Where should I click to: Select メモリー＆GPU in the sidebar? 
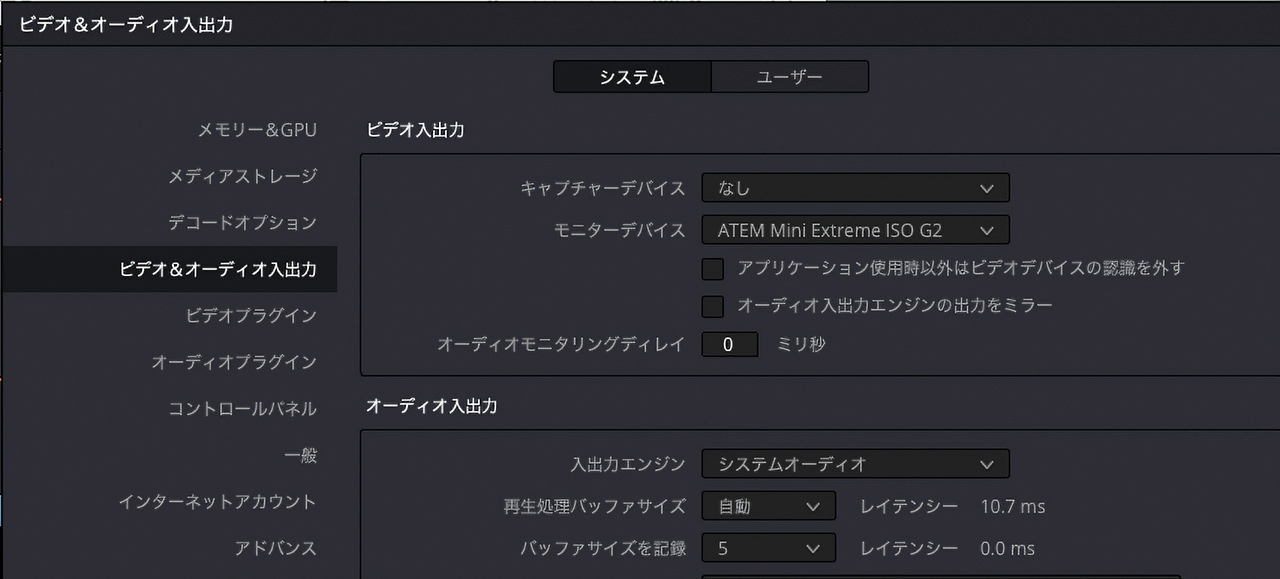click(x=258, y=129)
